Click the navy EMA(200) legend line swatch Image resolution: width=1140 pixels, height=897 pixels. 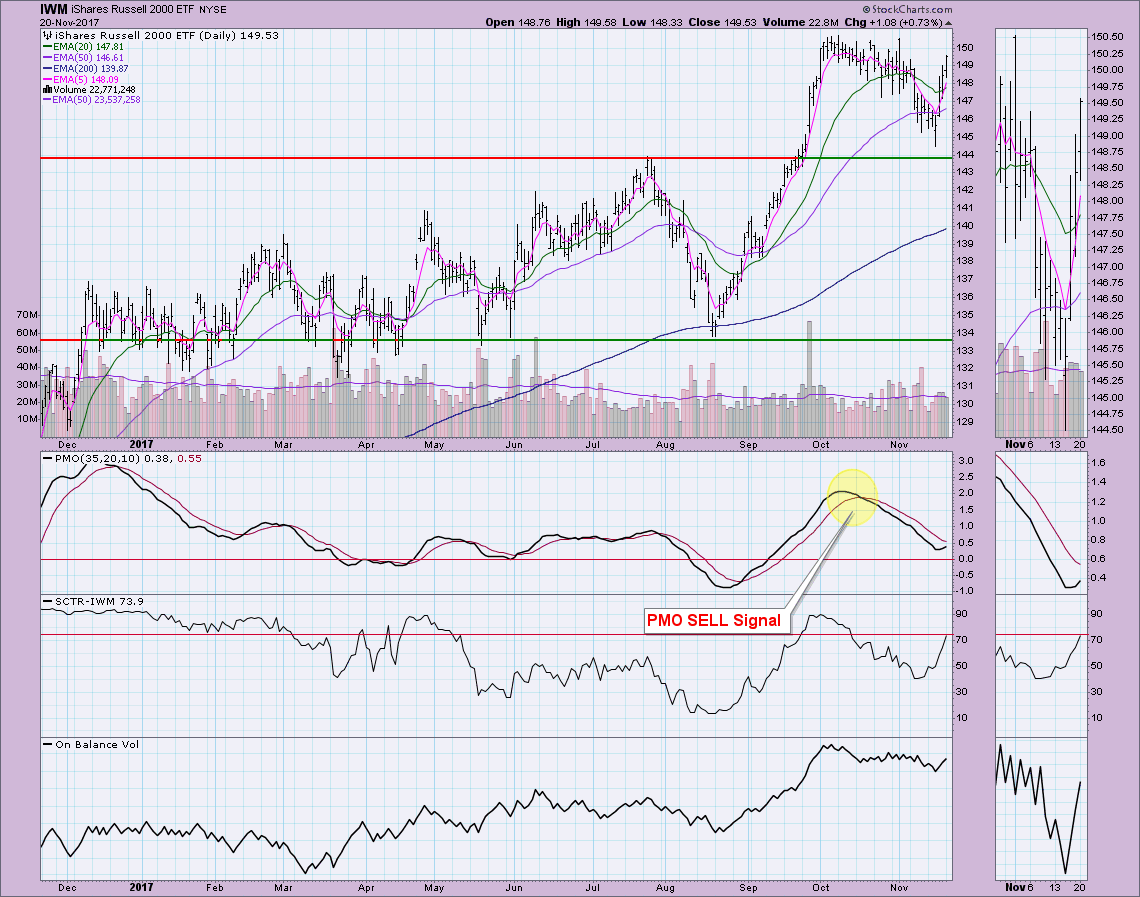tap(47, 68)
